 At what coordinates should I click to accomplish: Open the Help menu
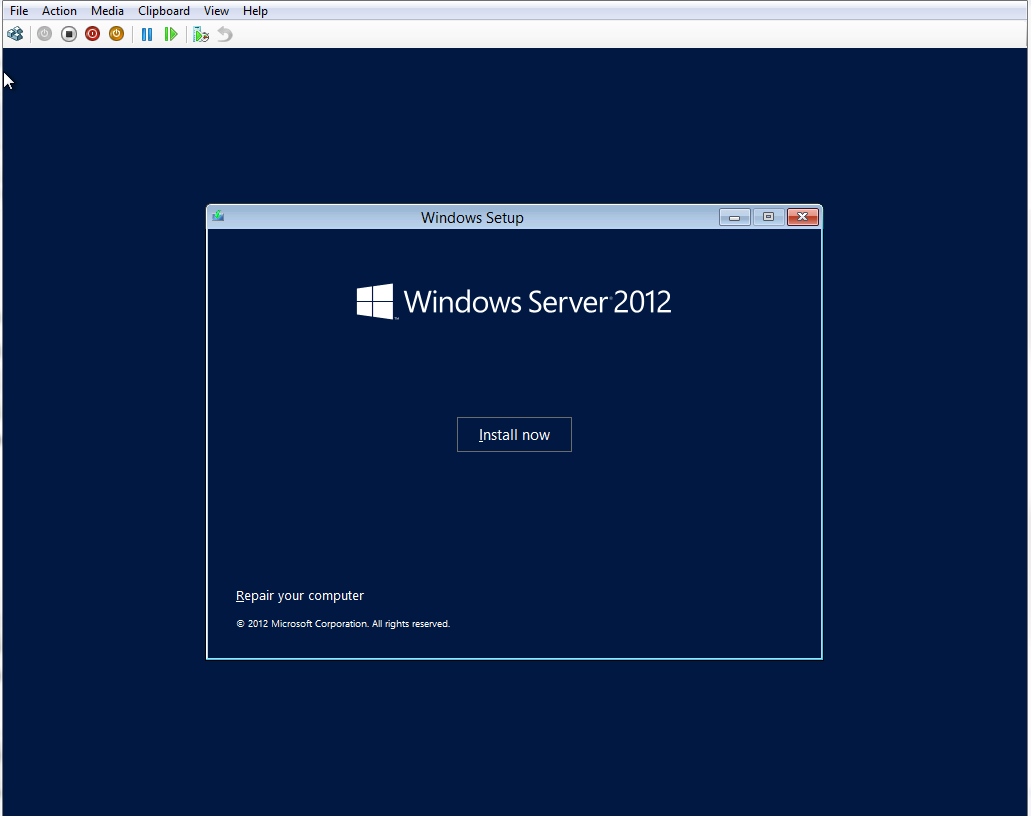[255, 11]
